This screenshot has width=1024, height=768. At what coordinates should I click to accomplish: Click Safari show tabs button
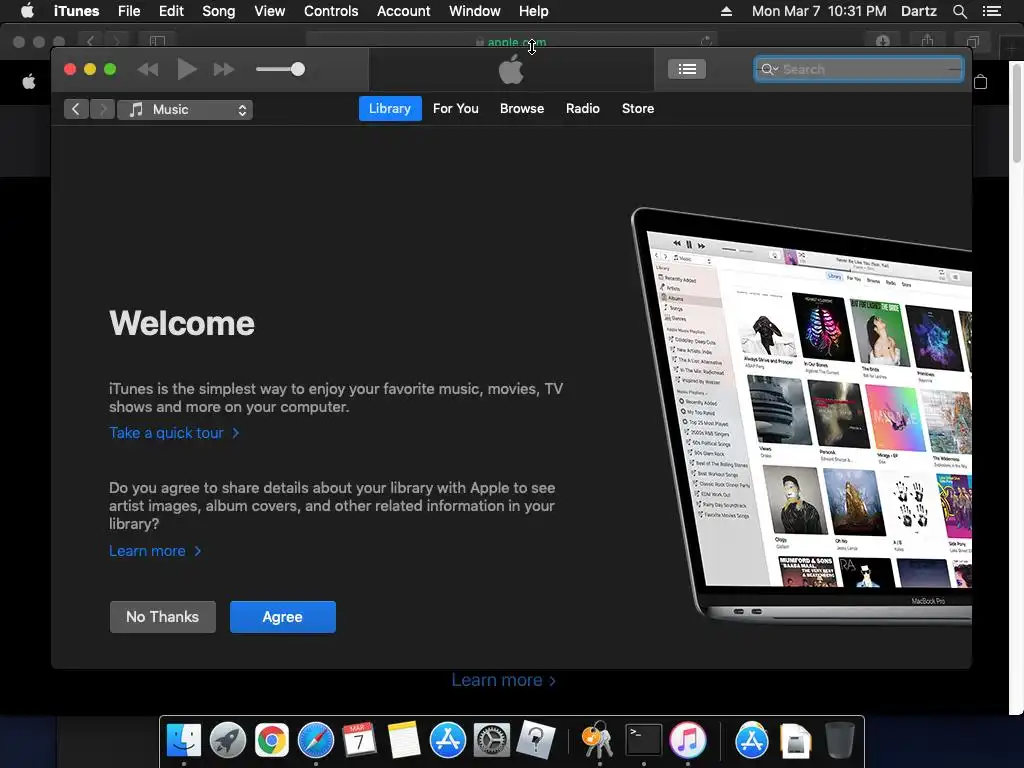(972, 41)
